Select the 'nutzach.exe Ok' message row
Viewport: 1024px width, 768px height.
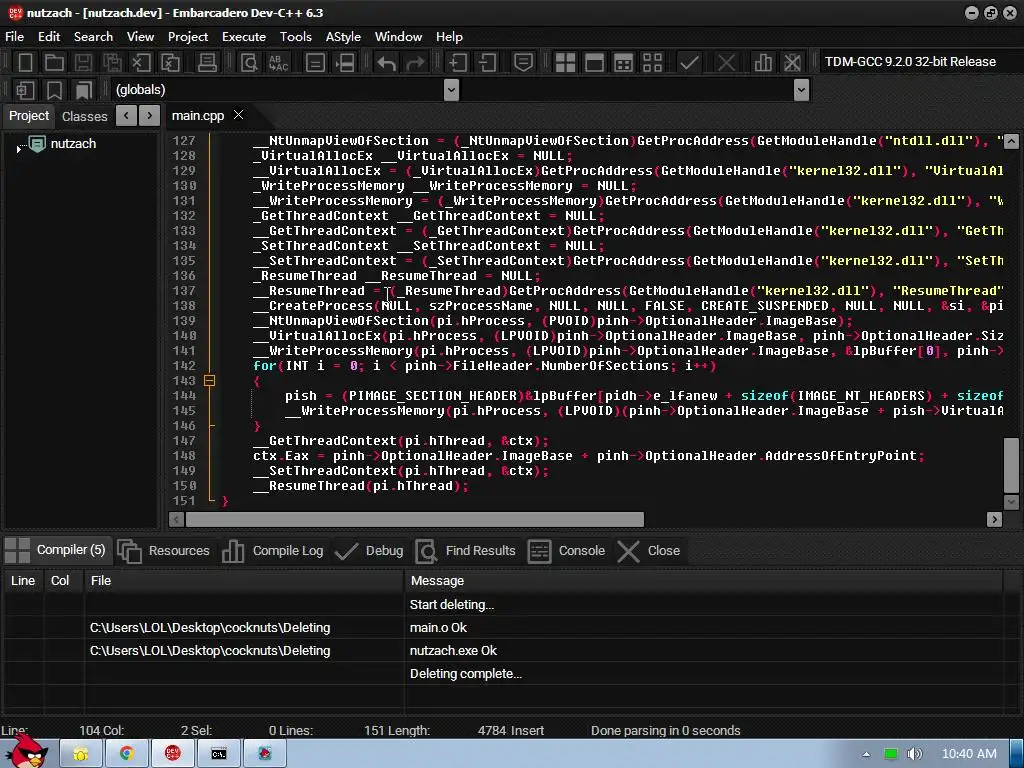click(x=503, y=650)
